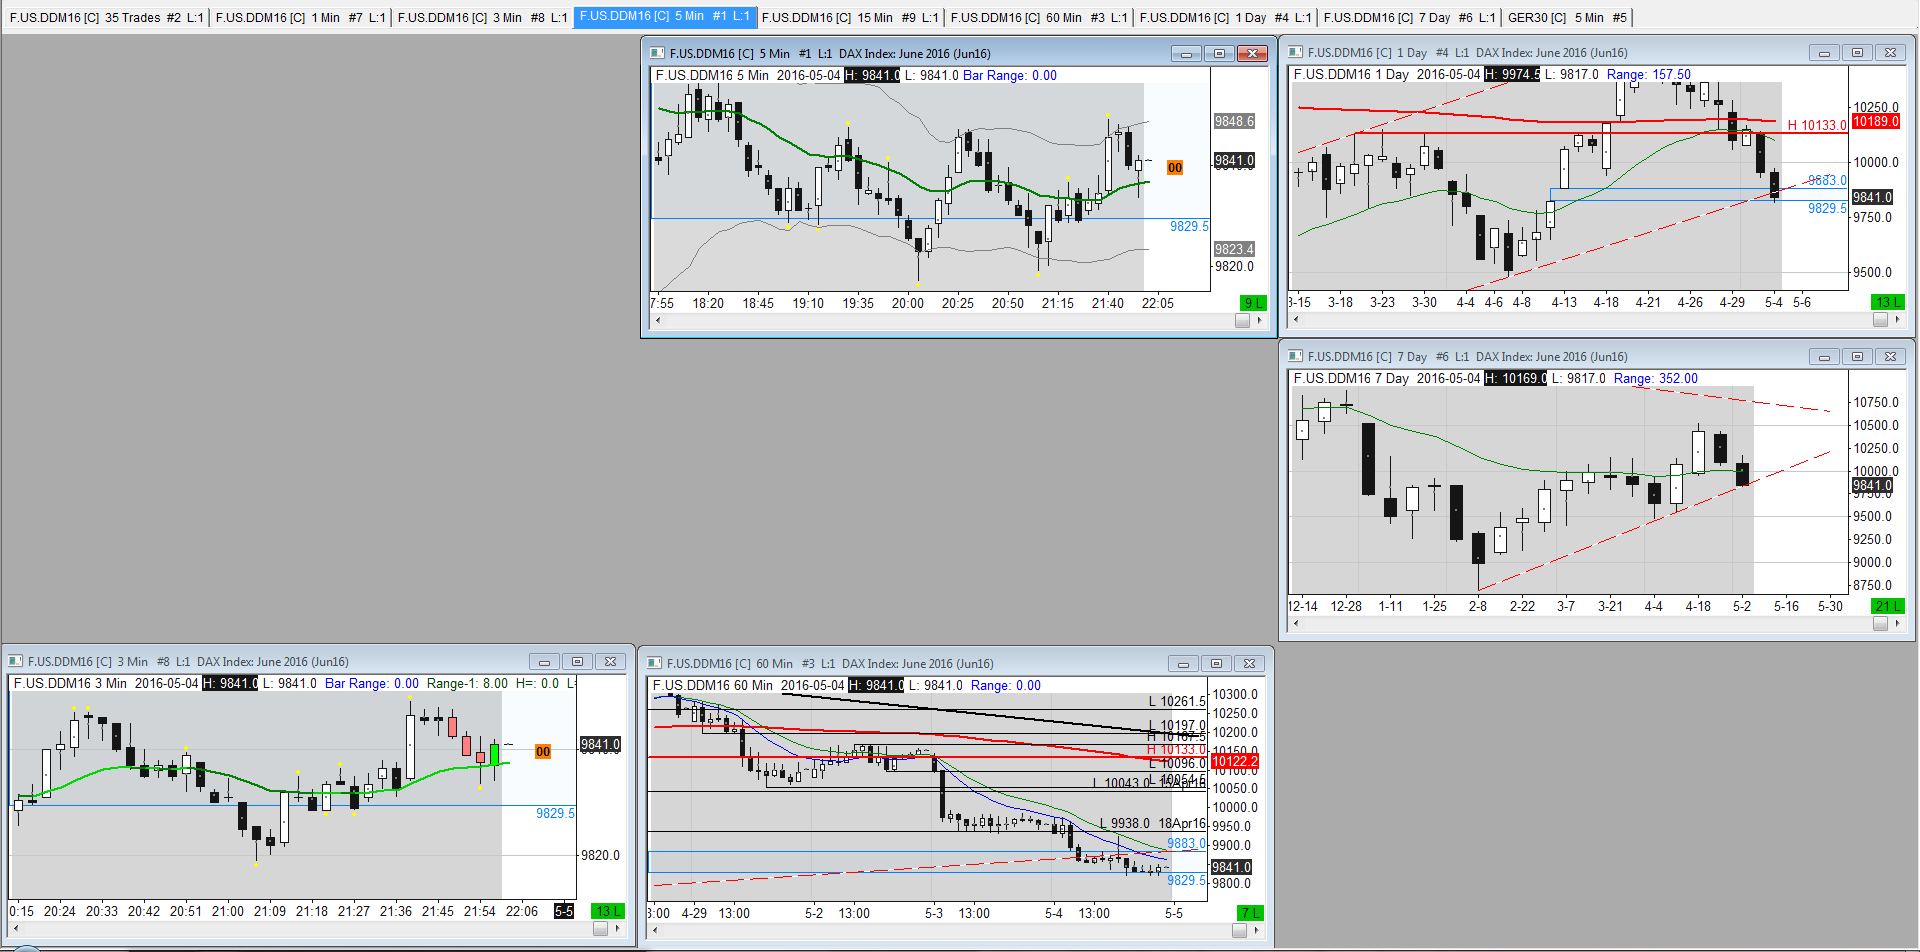Click the scrollbar thumb in the 3 Min chart
Image resolution: width=1920 pixels, height=952 pixels.
click(x=600, y=929)
